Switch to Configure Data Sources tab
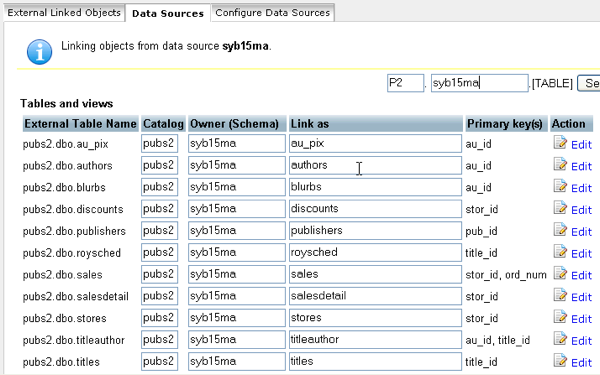Image resolution: width=600 pixels, height=375 pixels. pos(272,13)
